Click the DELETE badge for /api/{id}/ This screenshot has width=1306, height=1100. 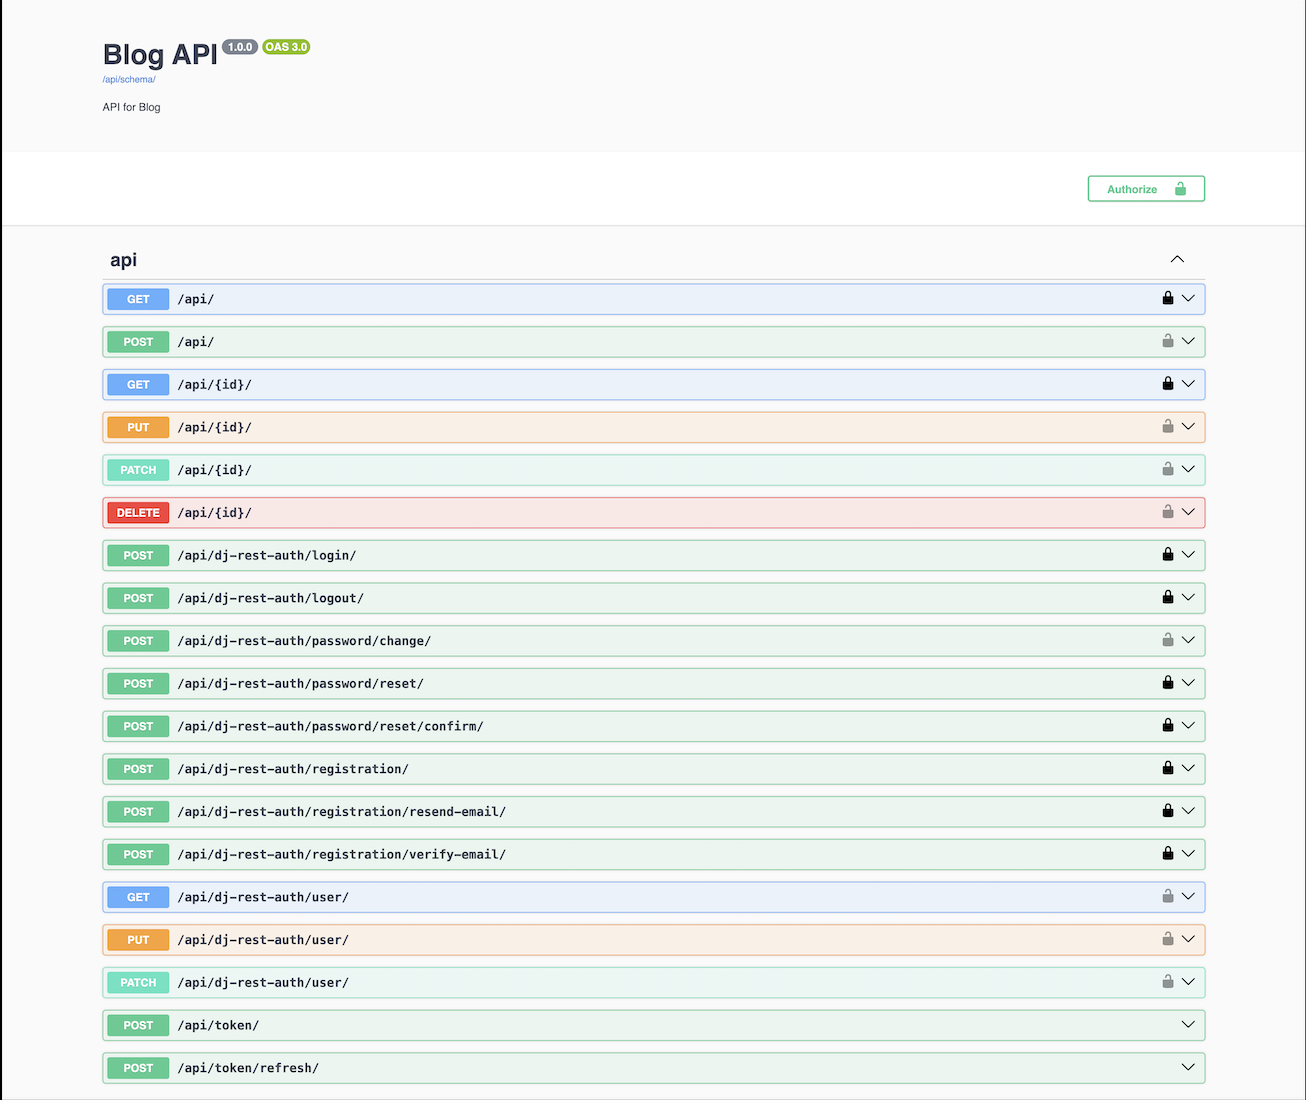(138, 513)
